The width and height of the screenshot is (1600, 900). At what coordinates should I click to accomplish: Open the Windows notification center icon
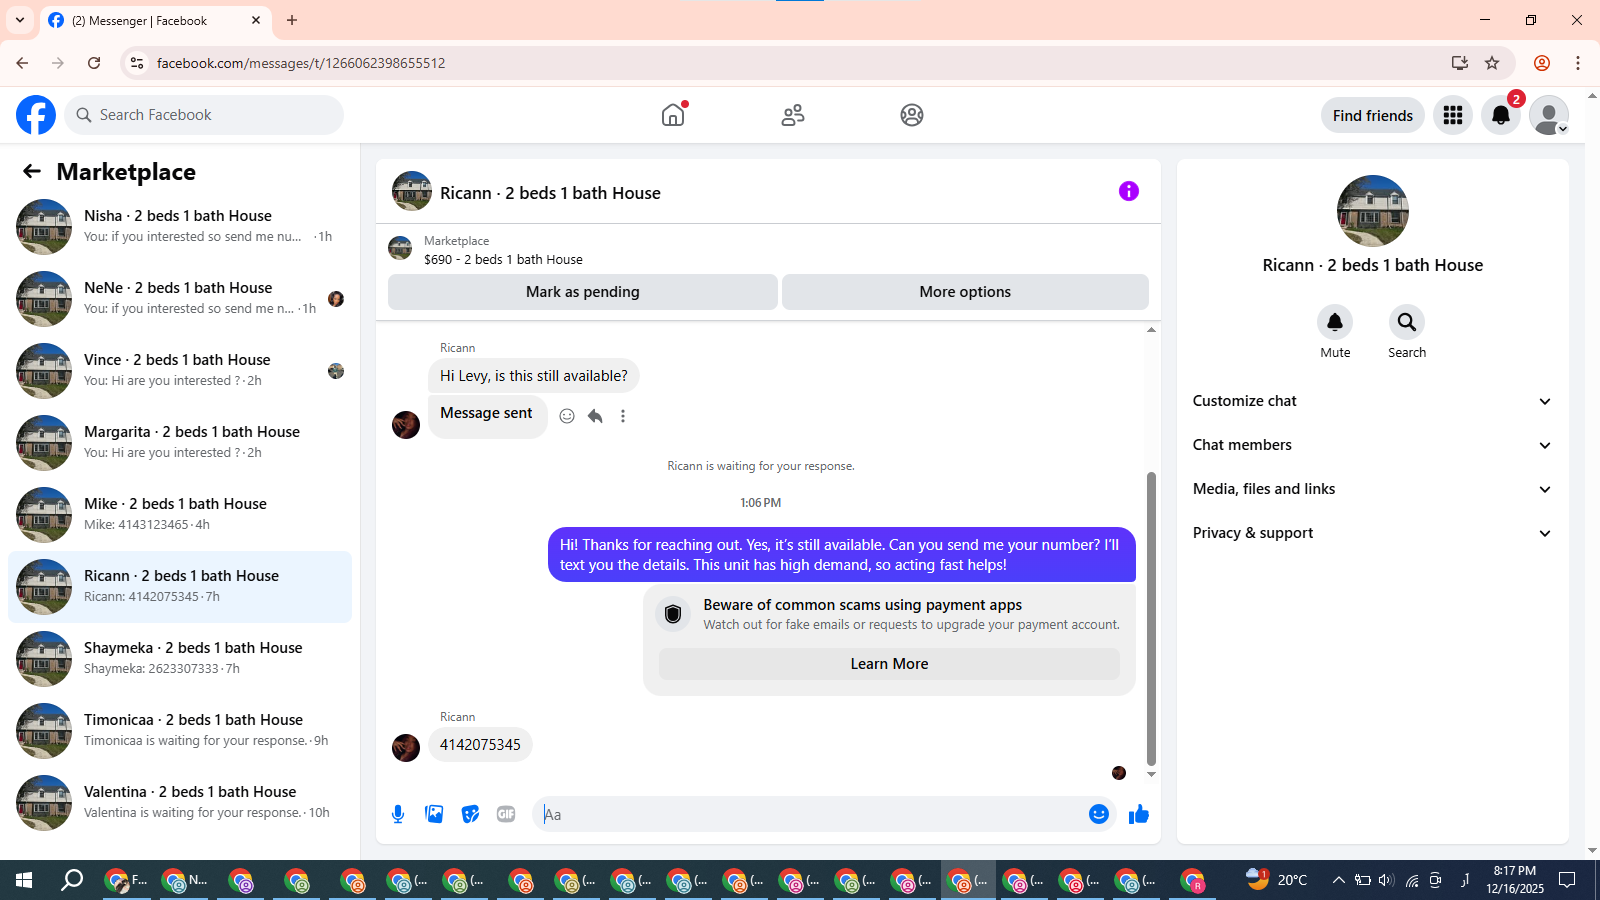coord(1568,880)
